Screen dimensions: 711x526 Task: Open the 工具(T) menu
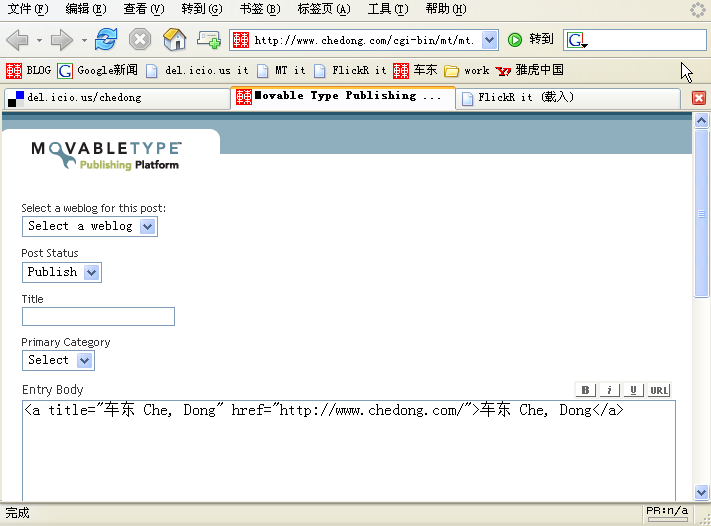(x=388, y=9)
